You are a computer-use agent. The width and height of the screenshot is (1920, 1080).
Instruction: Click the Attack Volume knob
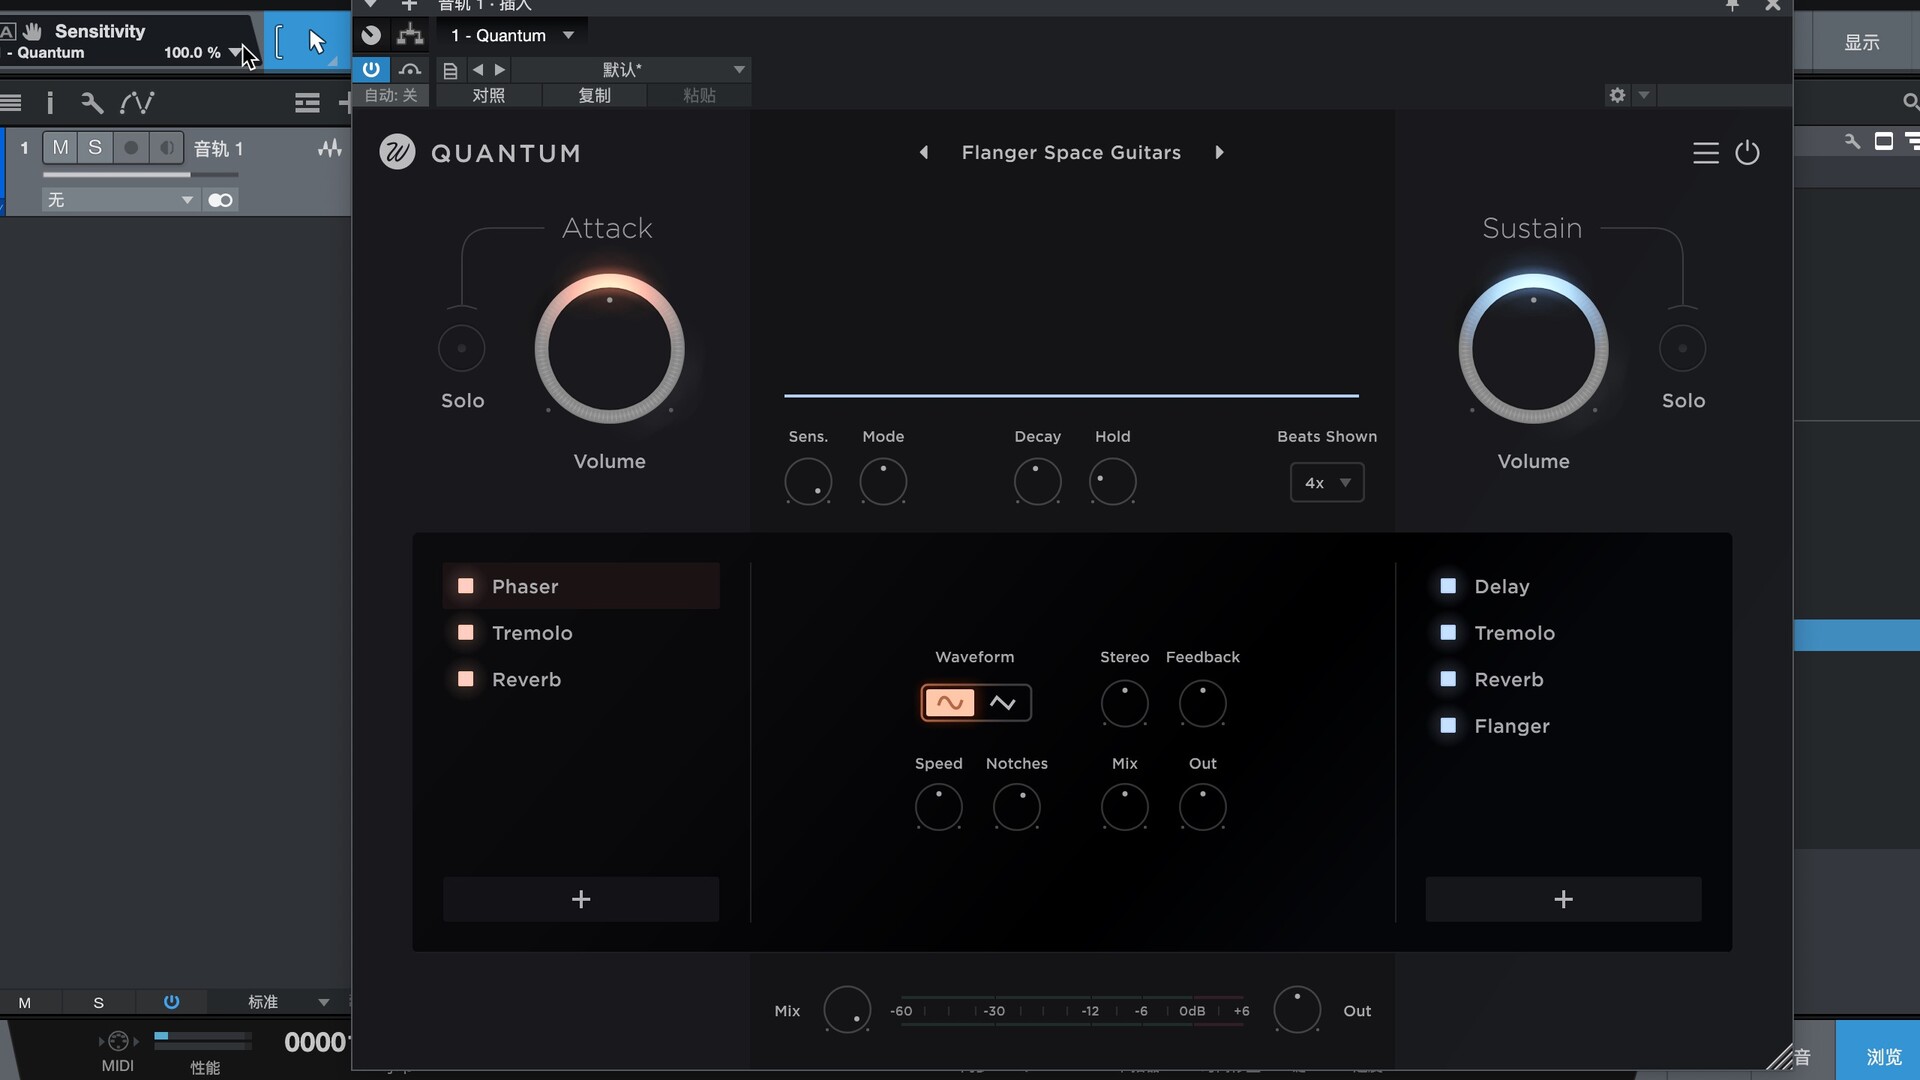click(609, 349)
